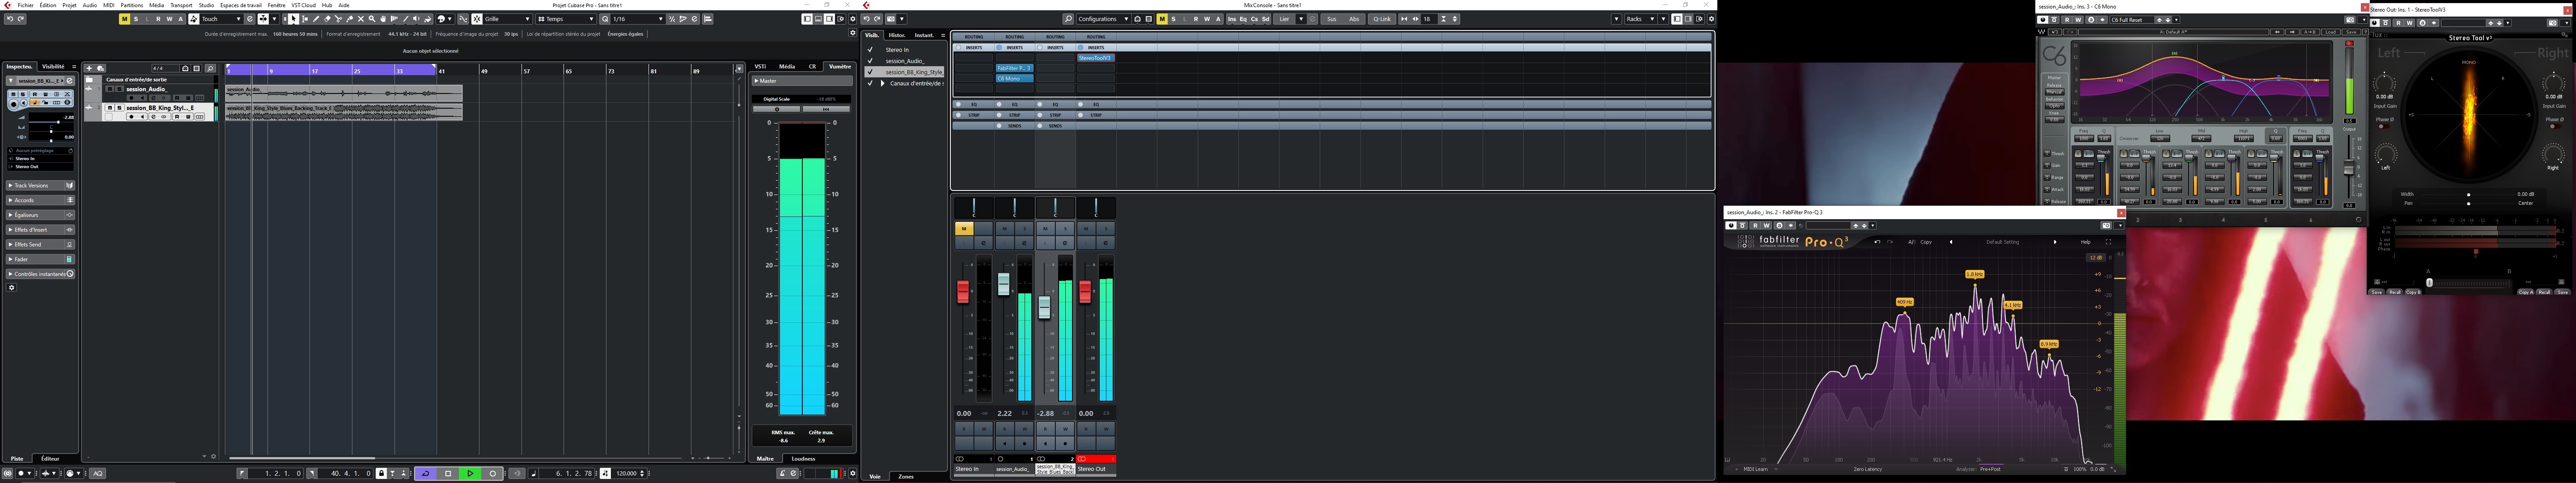Toggle global Mute state button M
2576x483 pixels.
125,19
